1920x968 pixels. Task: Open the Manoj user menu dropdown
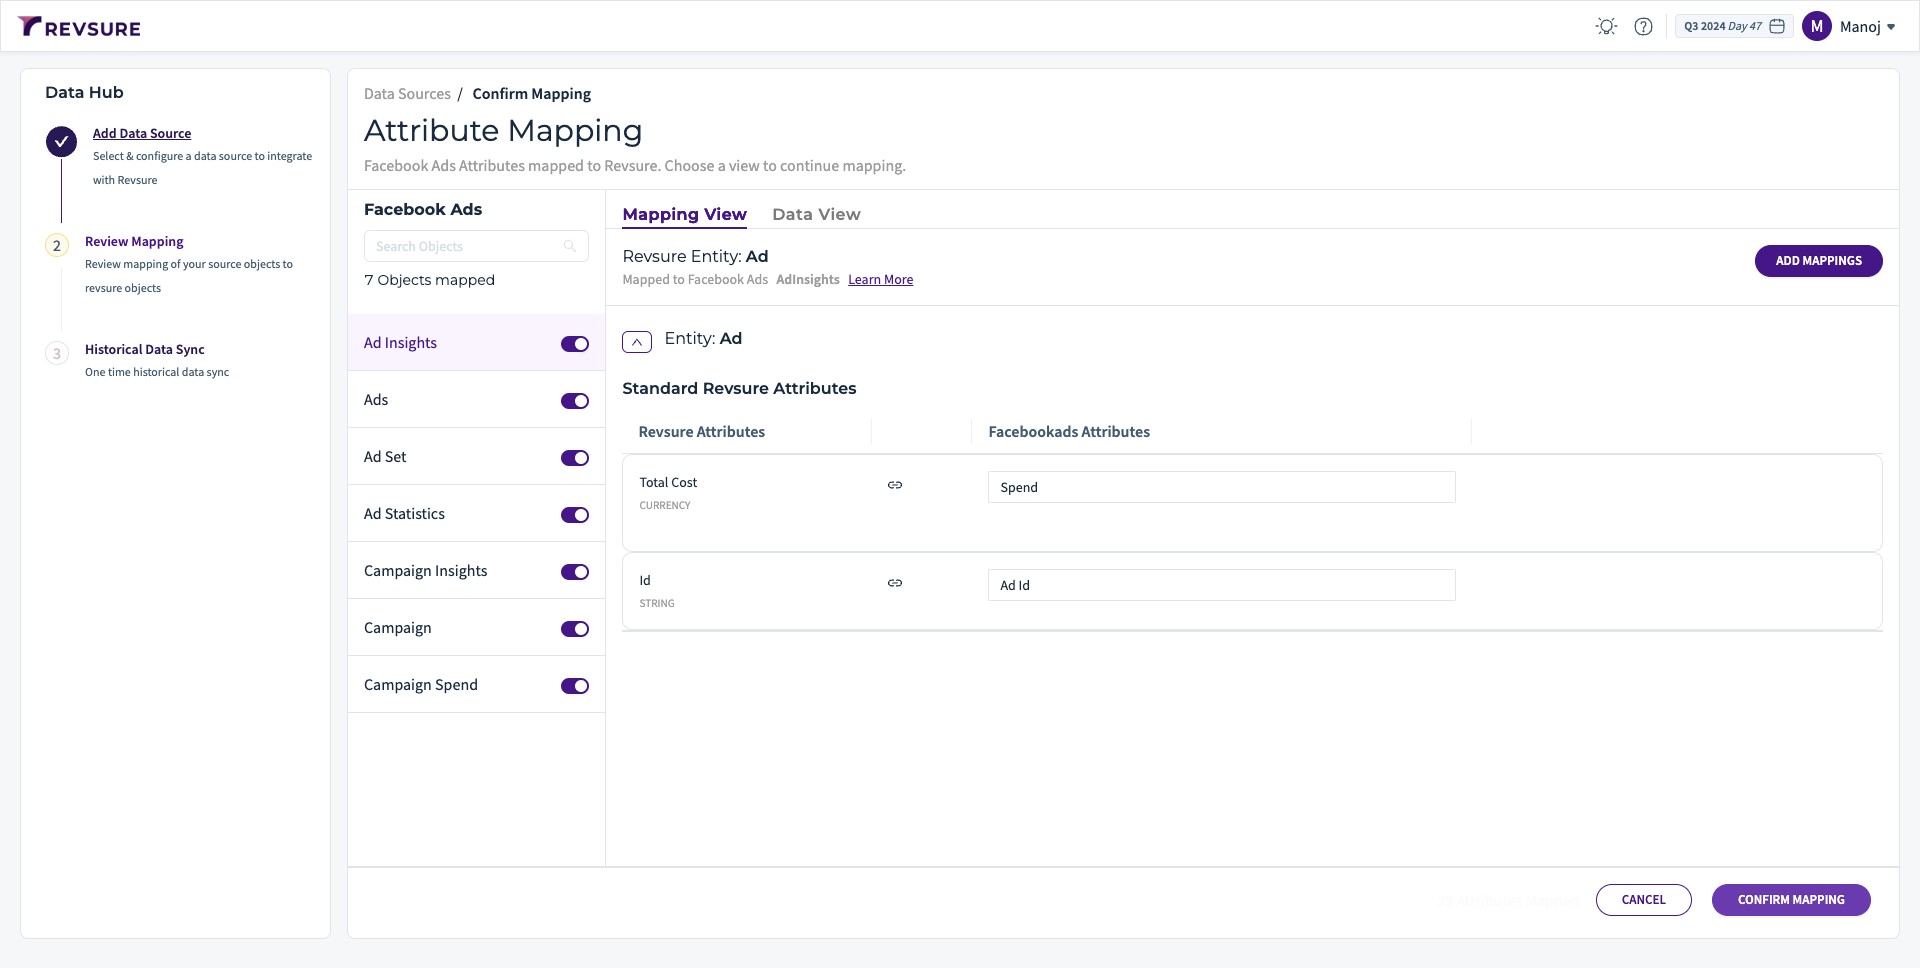pos(1868,27)
